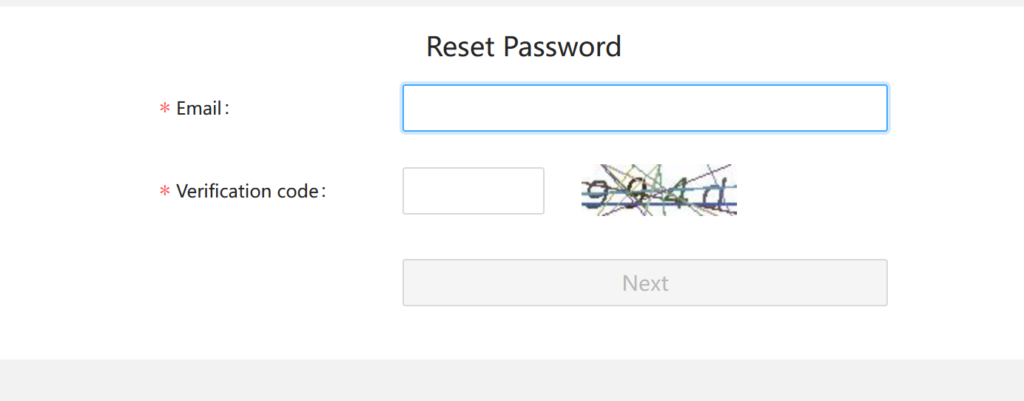
Task: Refresh the captcha image
Action: coord(659,190)
